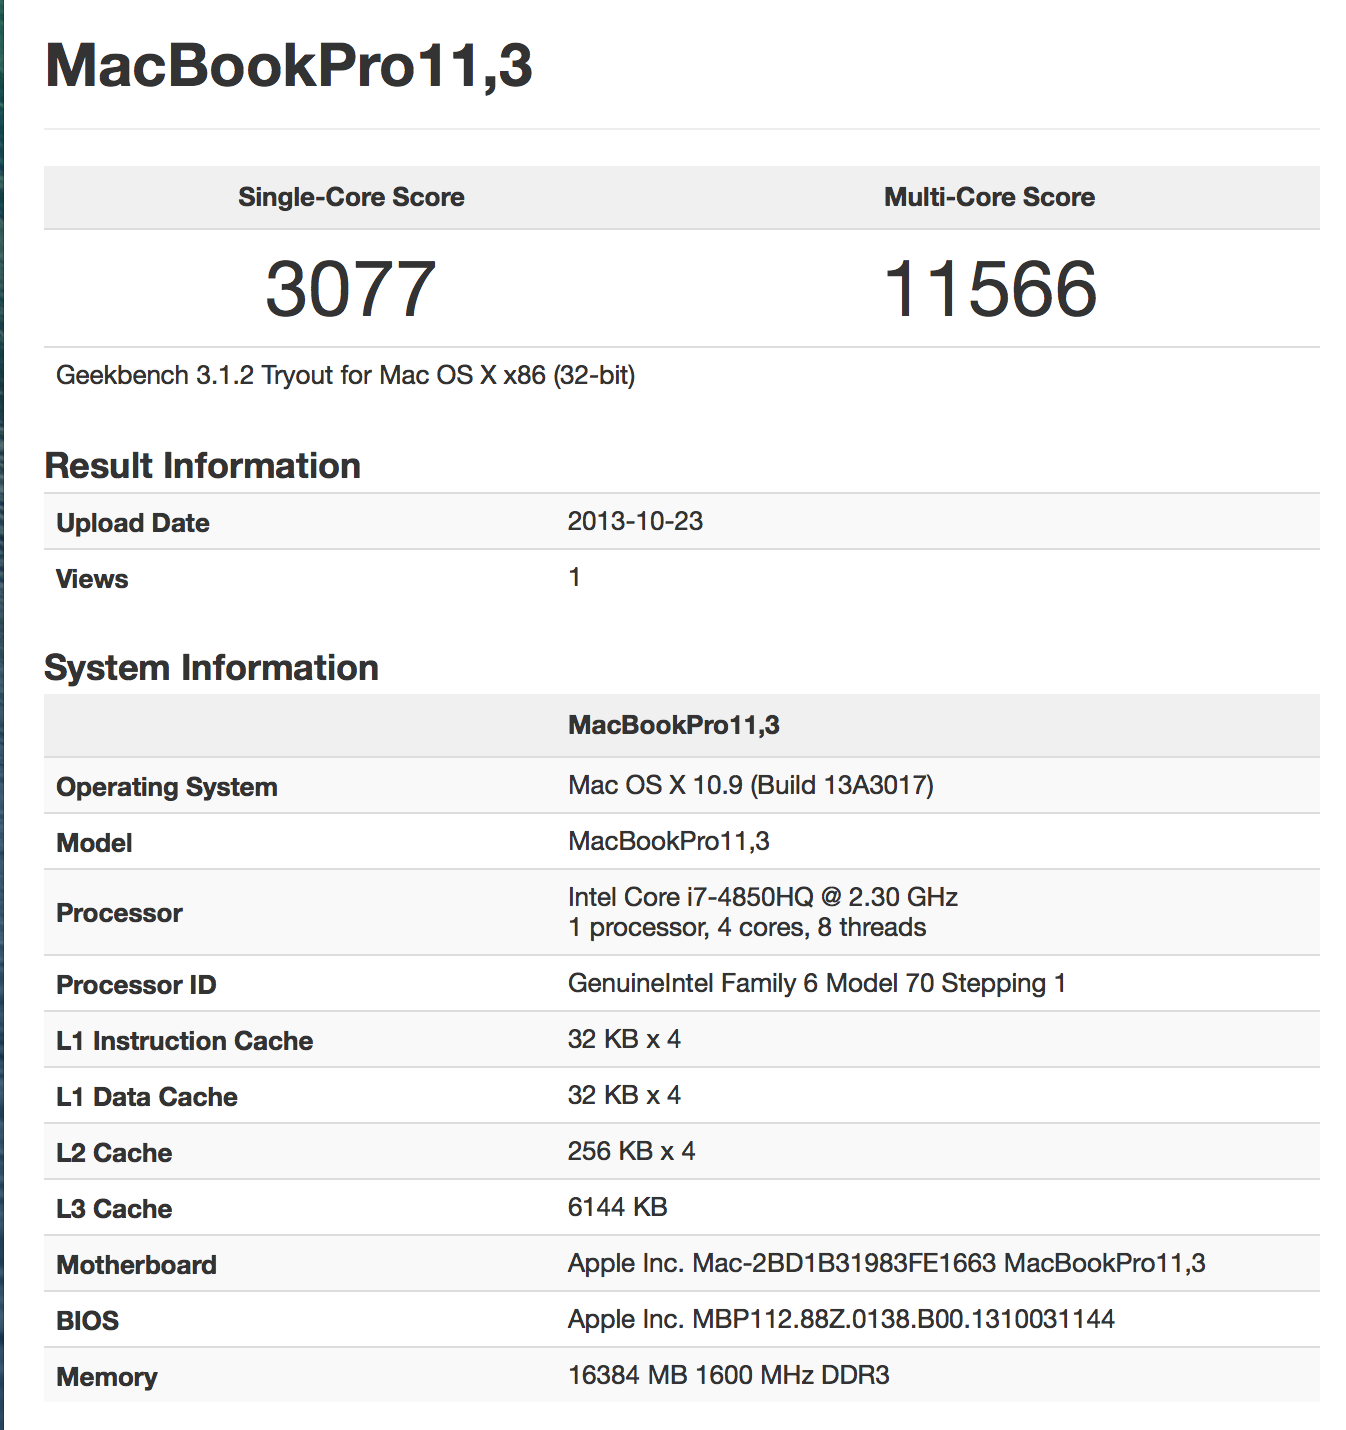Select L1 Instruction Cache value 32 KB x 4
This screenshot has height=1430, width=1346.
(x=624, y=1039)
